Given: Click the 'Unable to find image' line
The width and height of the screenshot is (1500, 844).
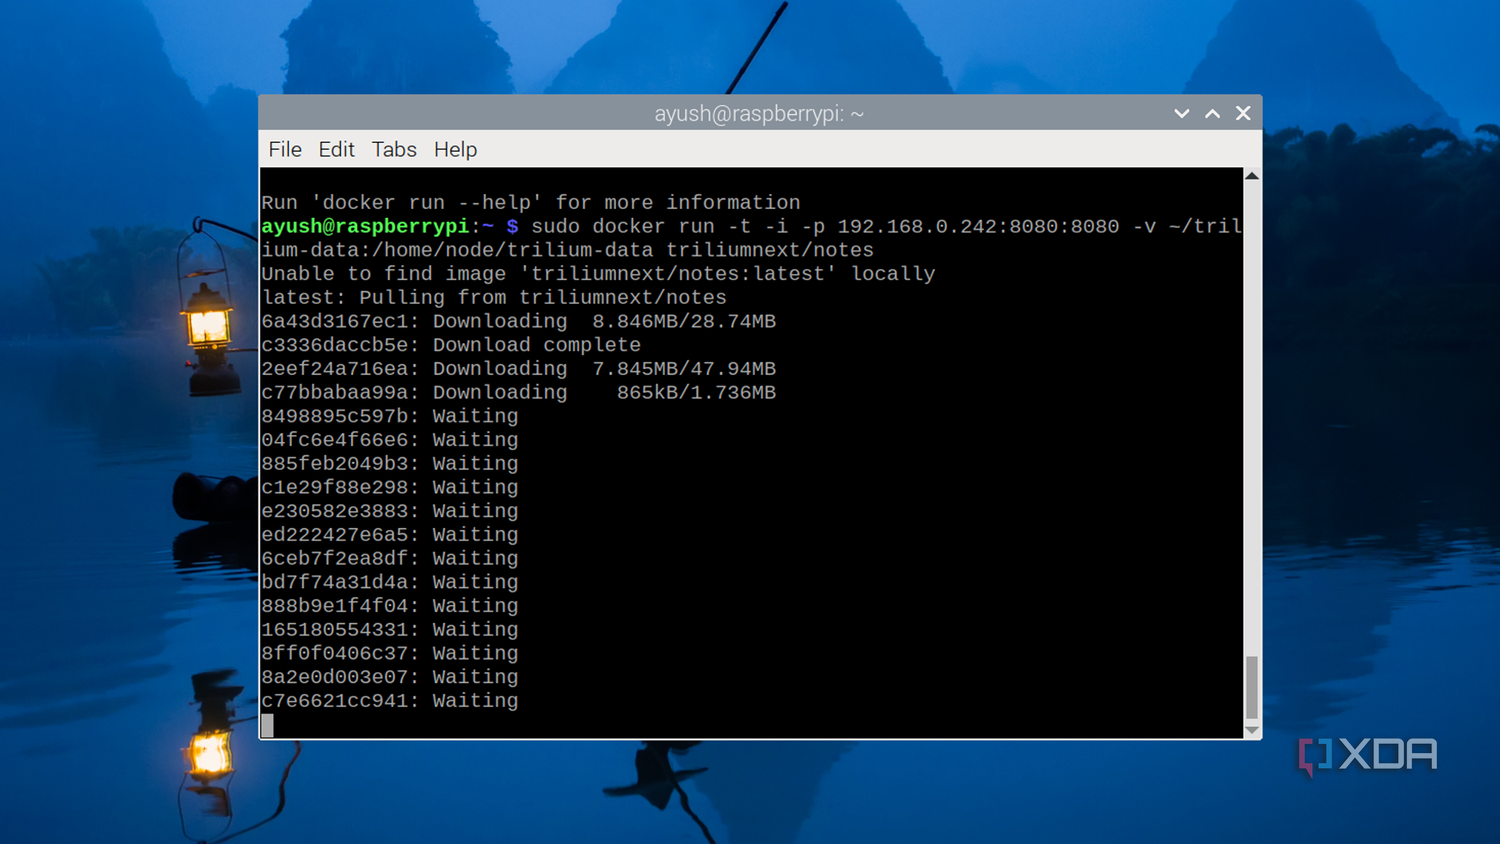Looking at the screenshot, I should coord(598,274).
